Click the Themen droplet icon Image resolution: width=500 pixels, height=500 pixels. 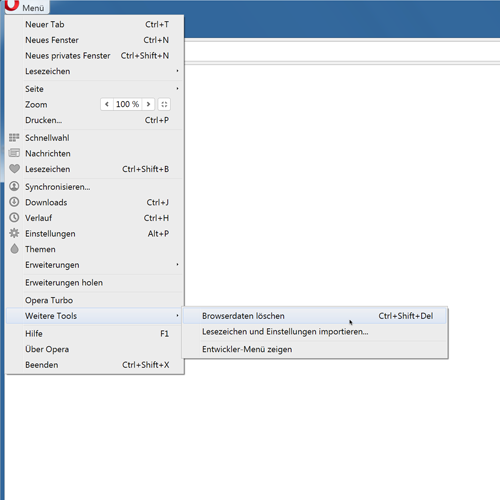click(14, 249)
